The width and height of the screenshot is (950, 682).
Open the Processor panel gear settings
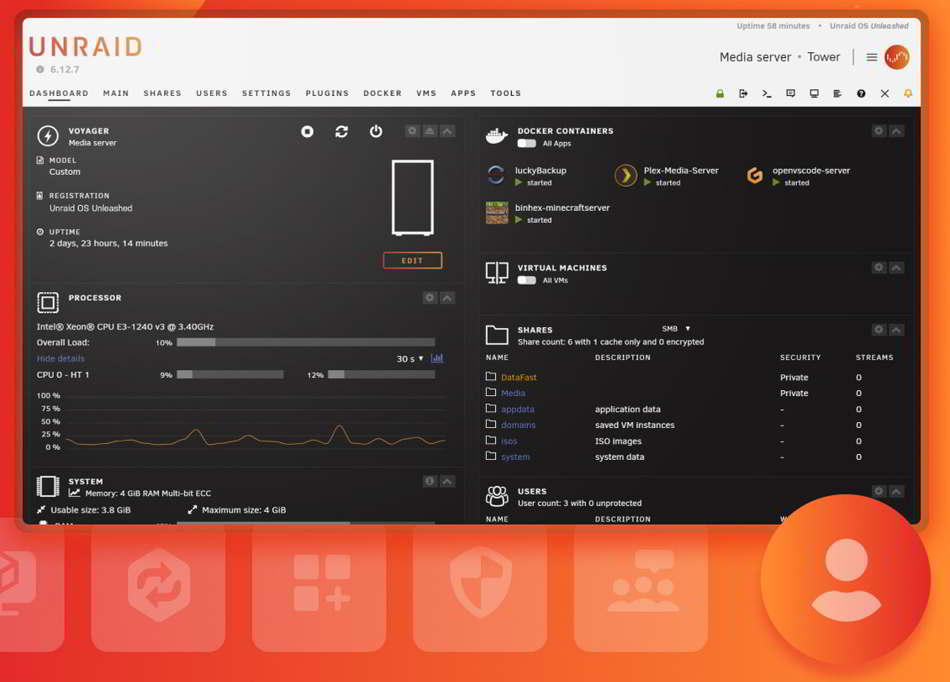pyautogui.click(x=430, y=297)
